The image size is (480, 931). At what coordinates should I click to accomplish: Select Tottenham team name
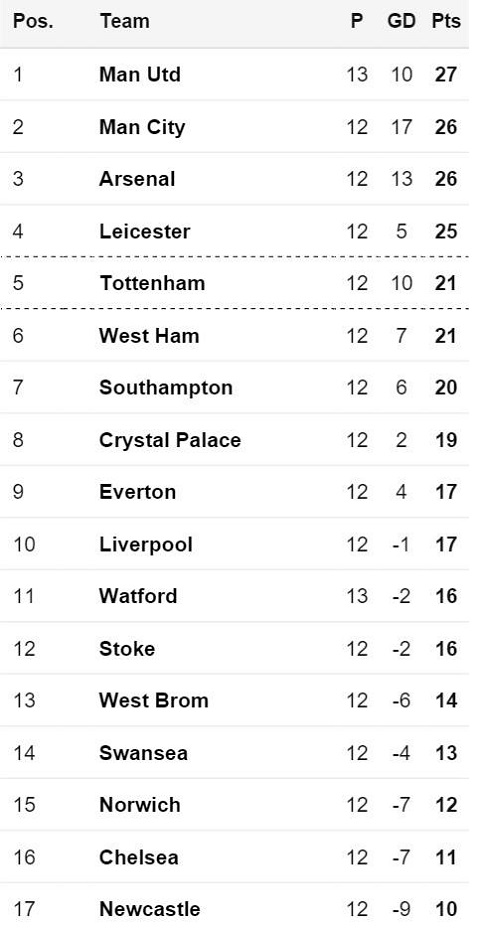152,283
